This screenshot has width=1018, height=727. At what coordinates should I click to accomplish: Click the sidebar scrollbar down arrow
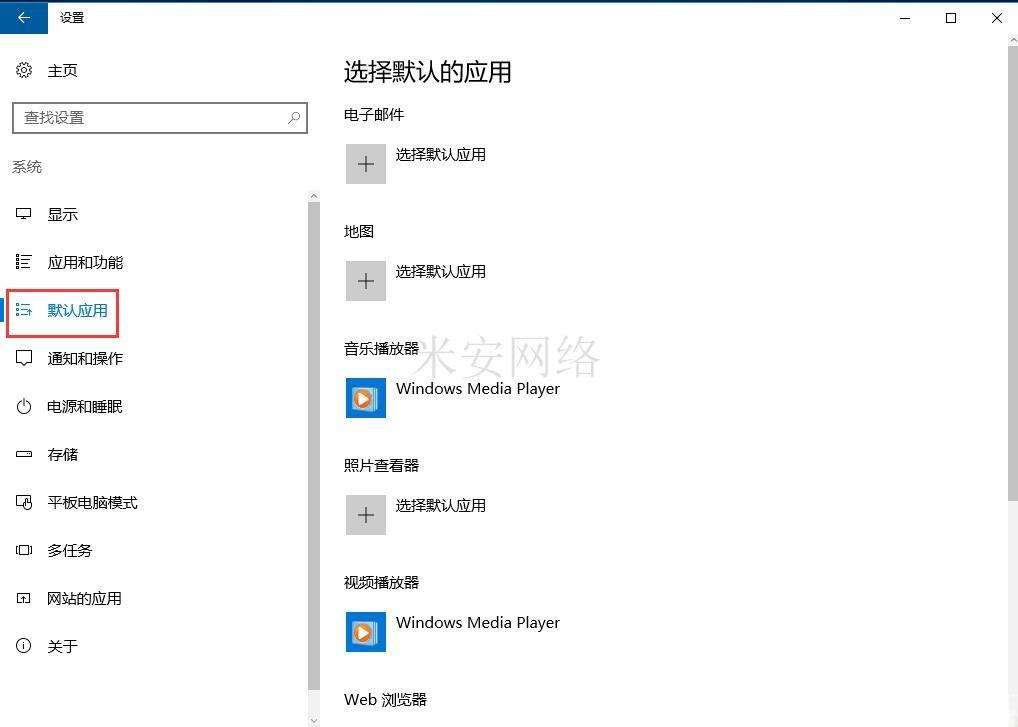(x=314, y=720)
